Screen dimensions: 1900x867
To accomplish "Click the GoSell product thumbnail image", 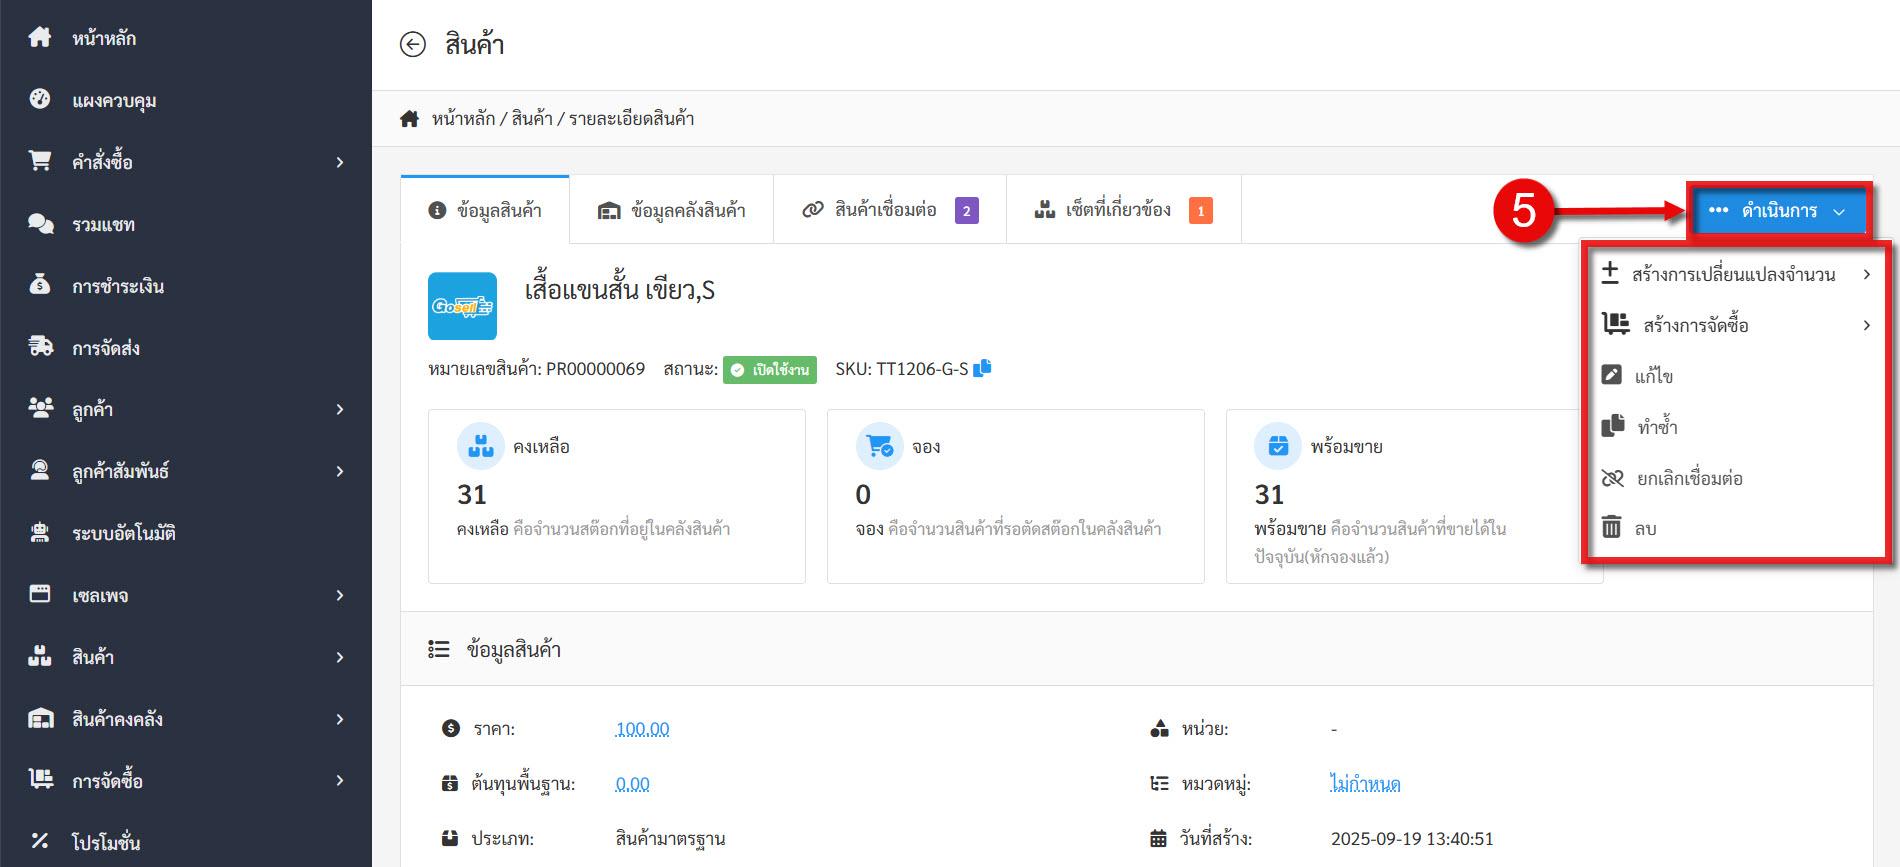I will tap(462, 306).
